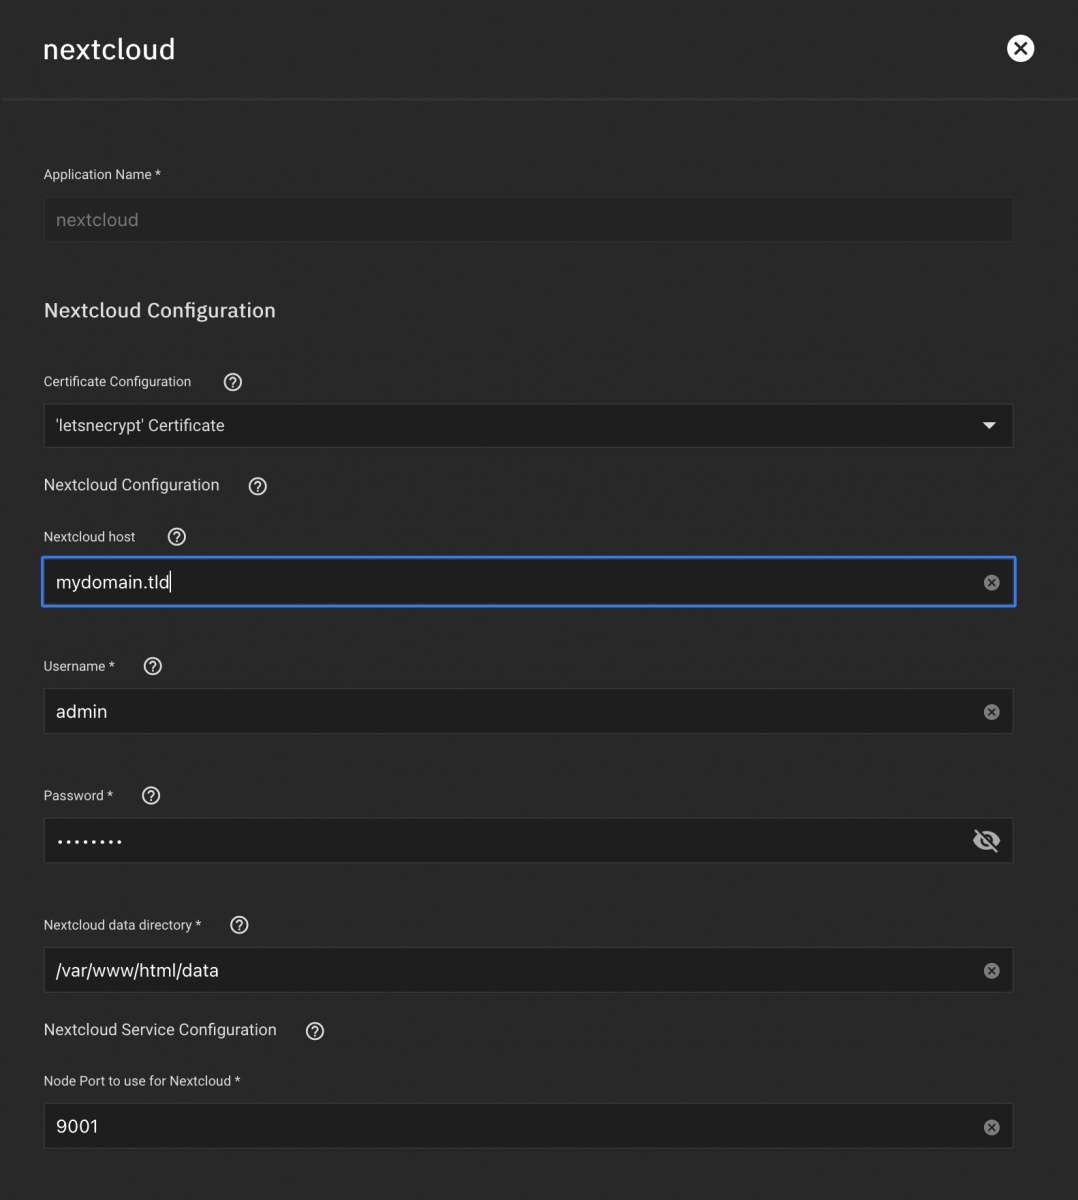Click help icon next to Nextcloud host
This screenshot has width=1078, height=1200.
click(x=177, y=537)
